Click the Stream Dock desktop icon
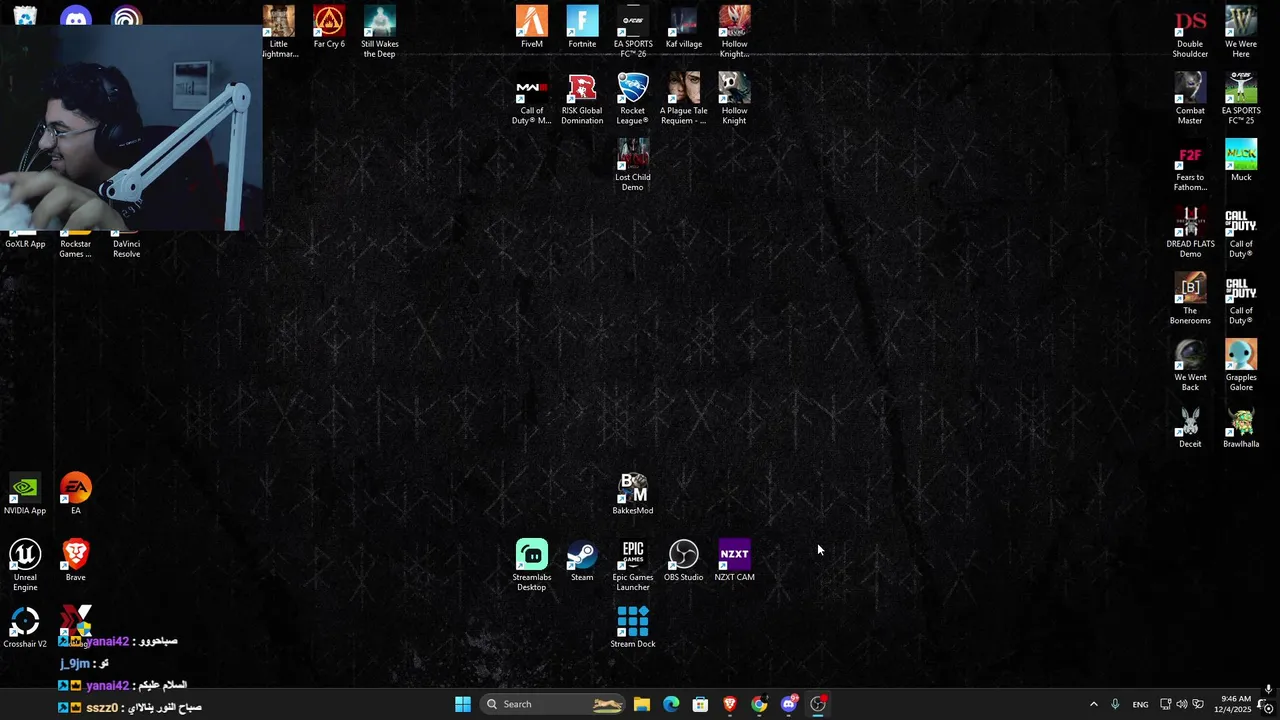 (x=633, y=628)
